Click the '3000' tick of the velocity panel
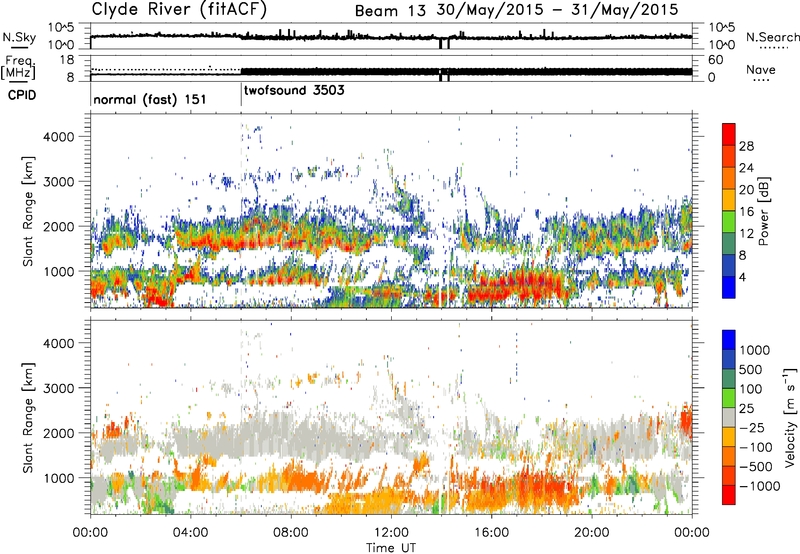 pos(59,388)
